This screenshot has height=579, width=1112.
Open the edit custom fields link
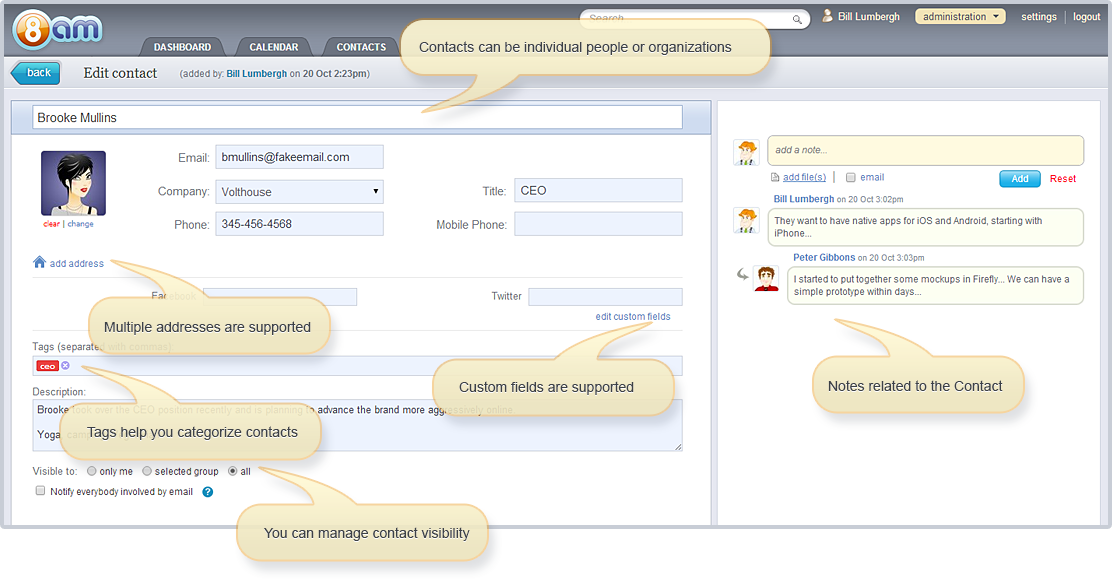pos(633,316)
